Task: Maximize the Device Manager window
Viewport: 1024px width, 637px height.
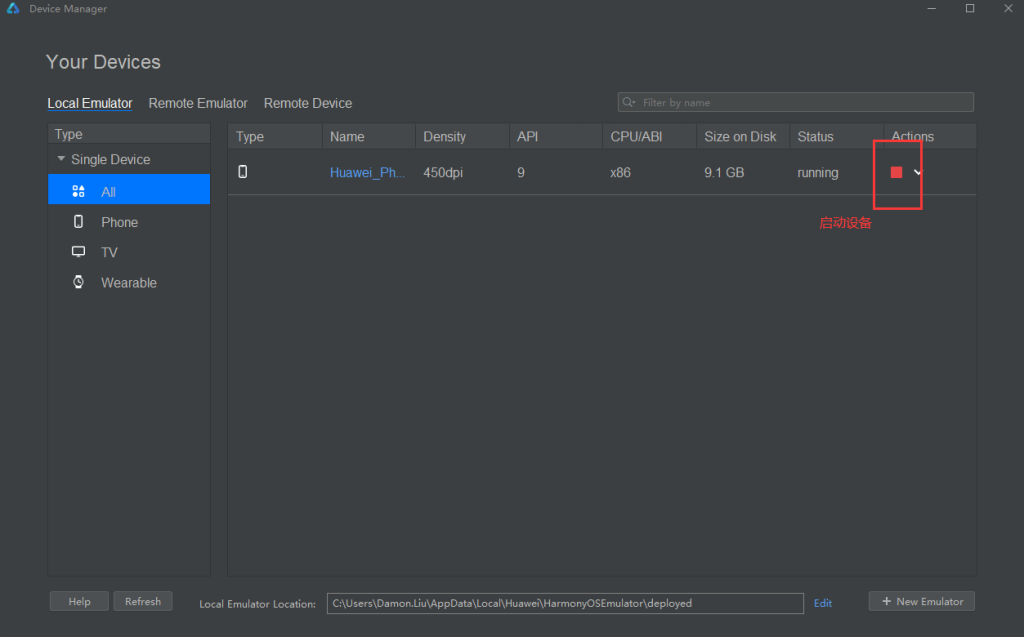Action: tap(970, 8)
